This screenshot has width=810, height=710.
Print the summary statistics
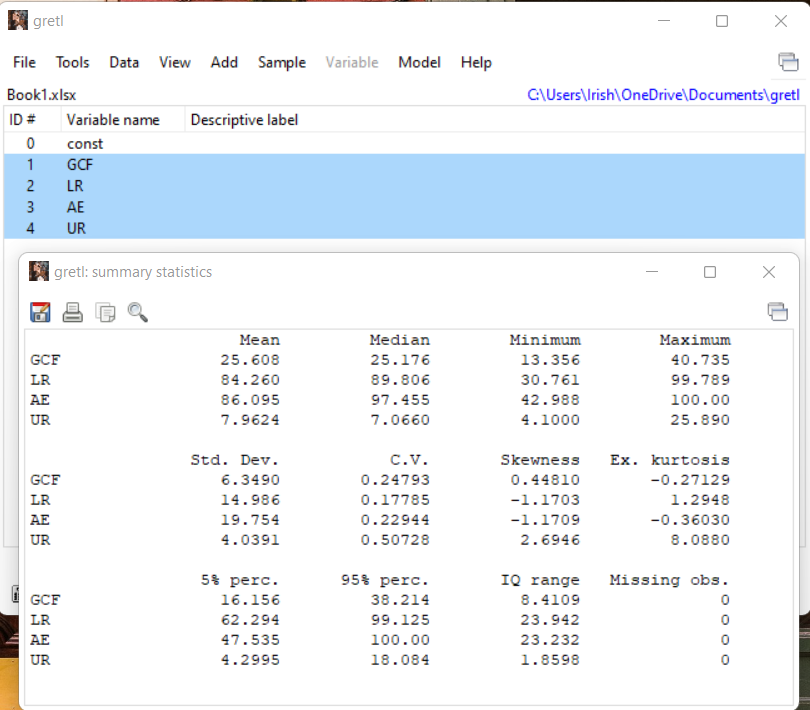[x=72, y=312]
